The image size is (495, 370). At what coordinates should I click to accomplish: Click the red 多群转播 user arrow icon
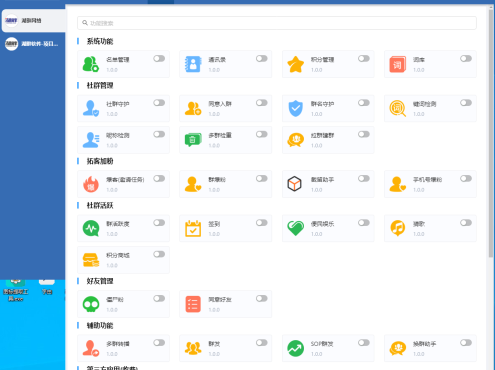91,348
